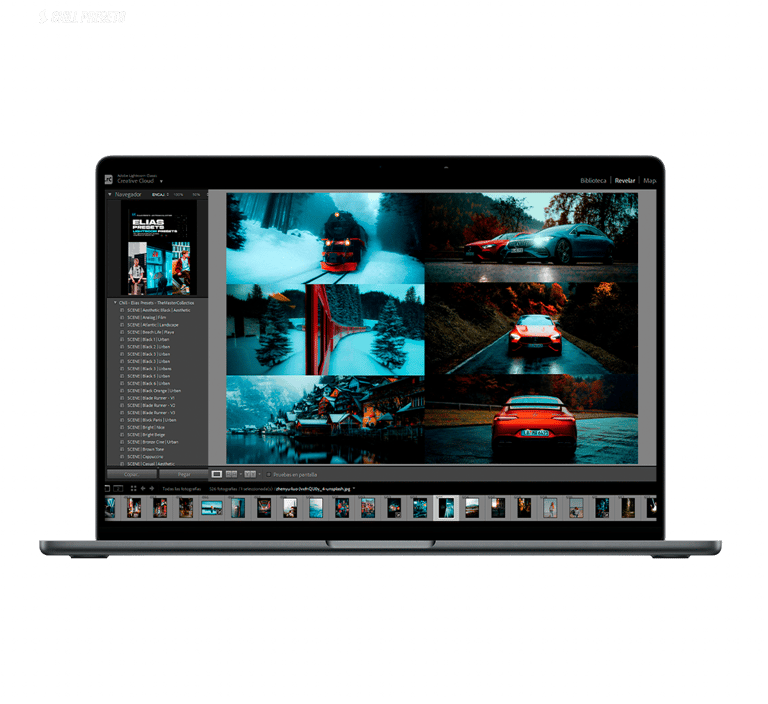
Task: Apply preset SCENE | Bronze Cine | Urban
Action: (x=152, y=443)
